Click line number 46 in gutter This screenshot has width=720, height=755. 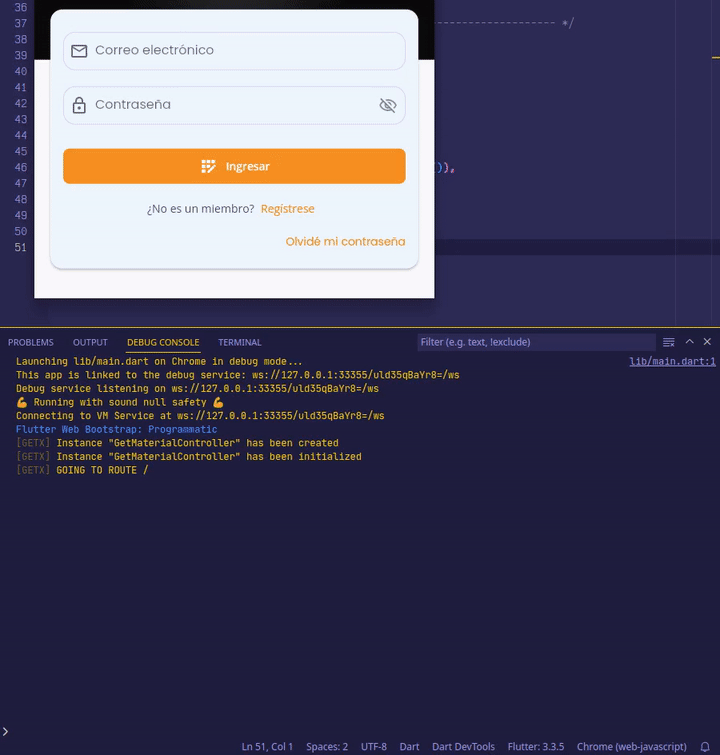(21, 168)
